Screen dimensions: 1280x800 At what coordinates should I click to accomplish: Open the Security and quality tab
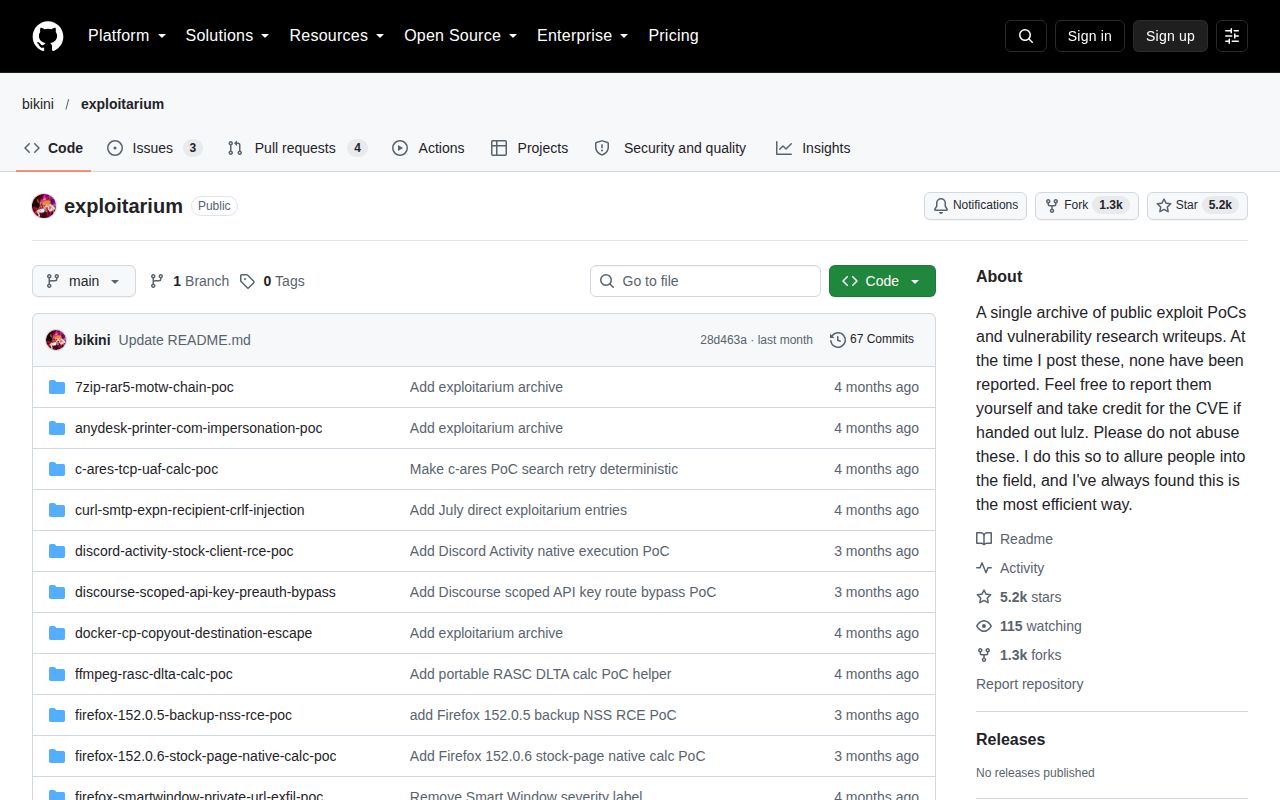coord(670,148)
